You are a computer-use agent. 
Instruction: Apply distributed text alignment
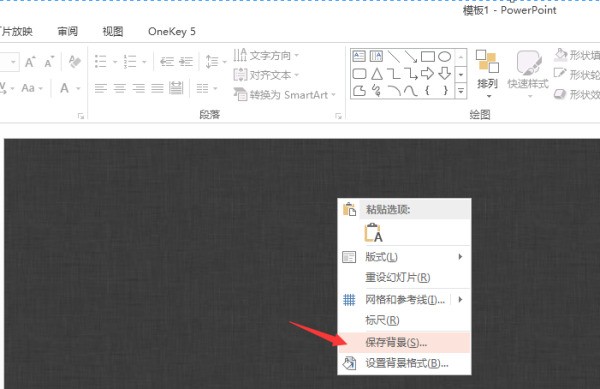tap(176, 88)
